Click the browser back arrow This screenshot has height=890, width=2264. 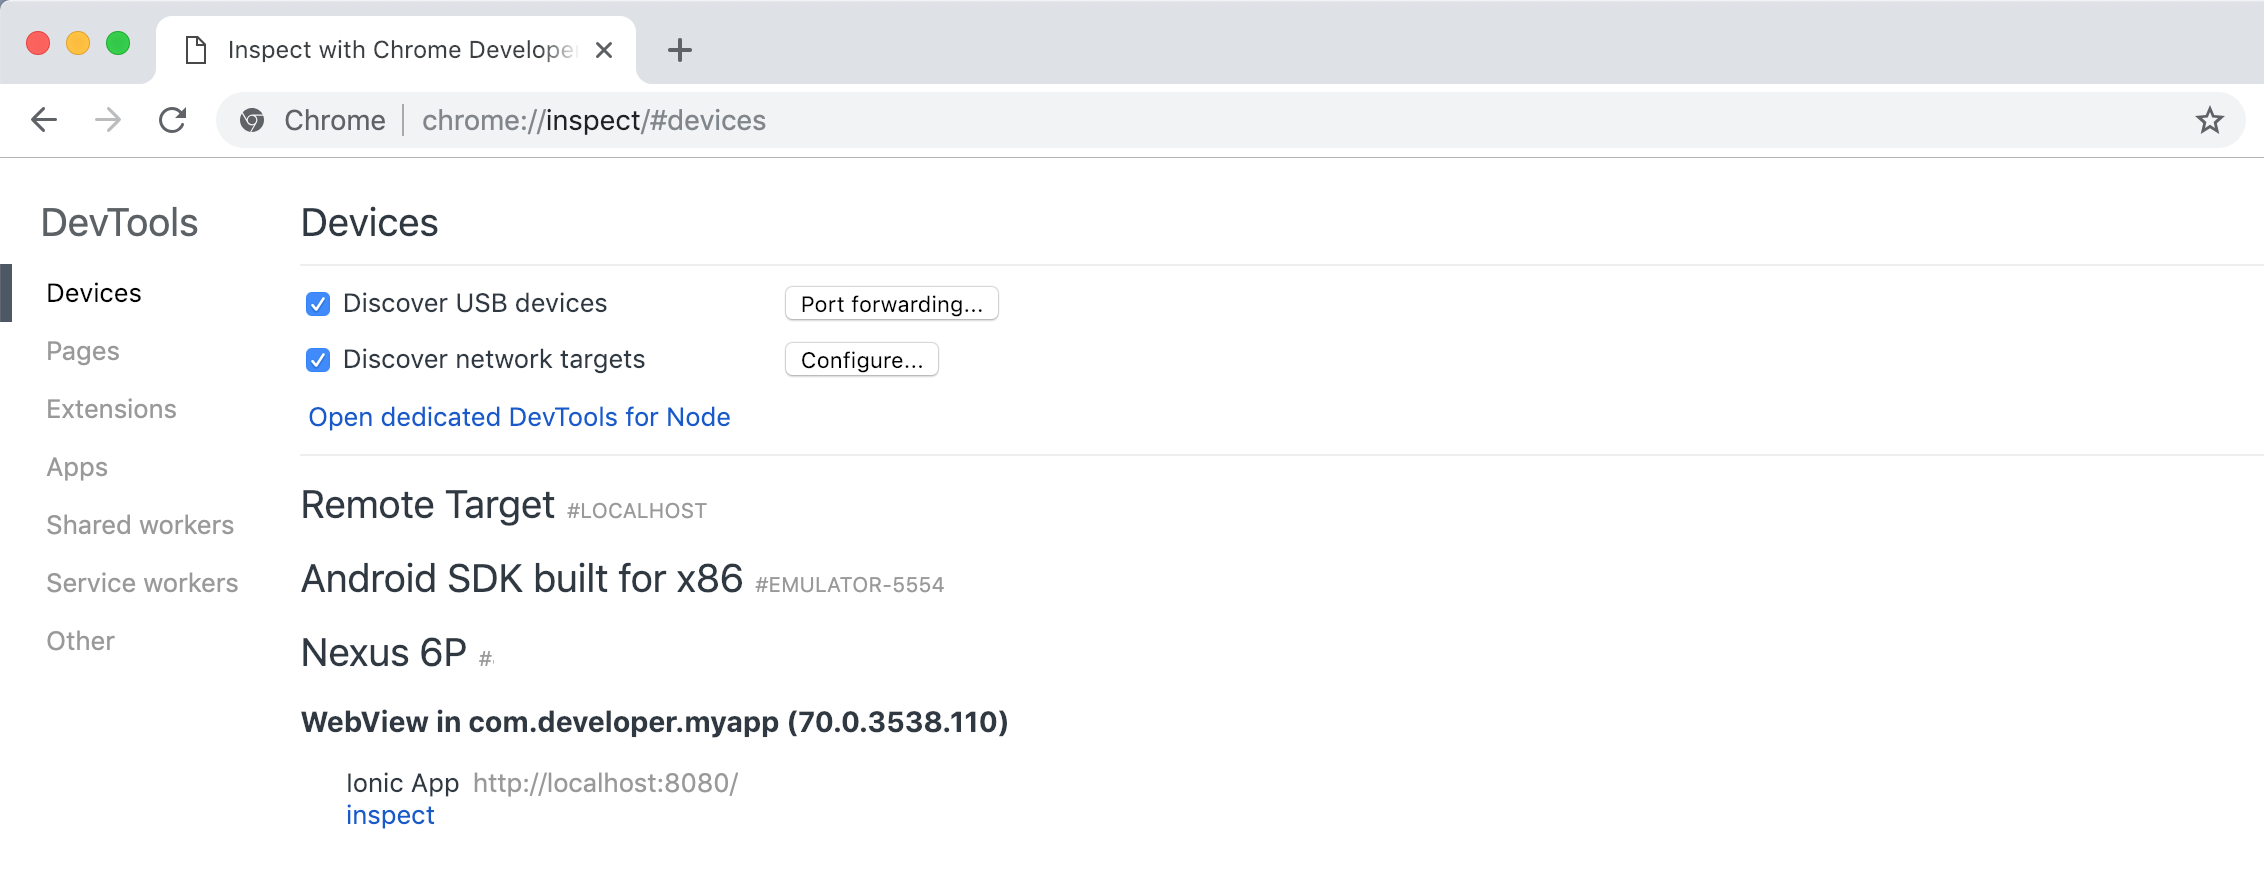coord(44,120)
